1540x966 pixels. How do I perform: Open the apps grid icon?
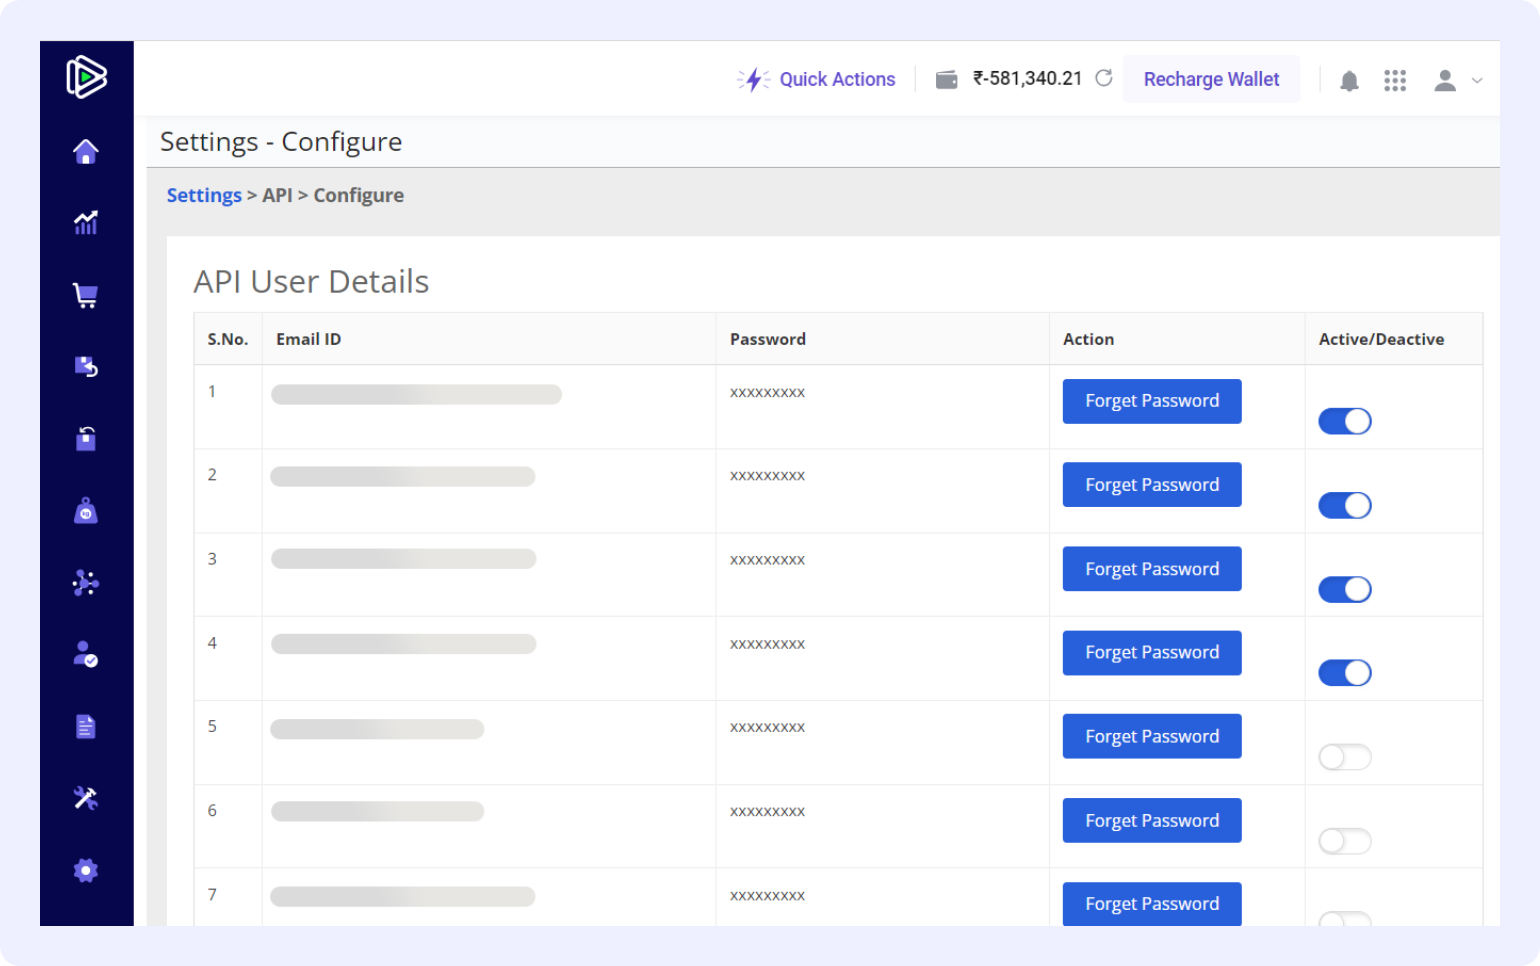[x=1395, y=80]
